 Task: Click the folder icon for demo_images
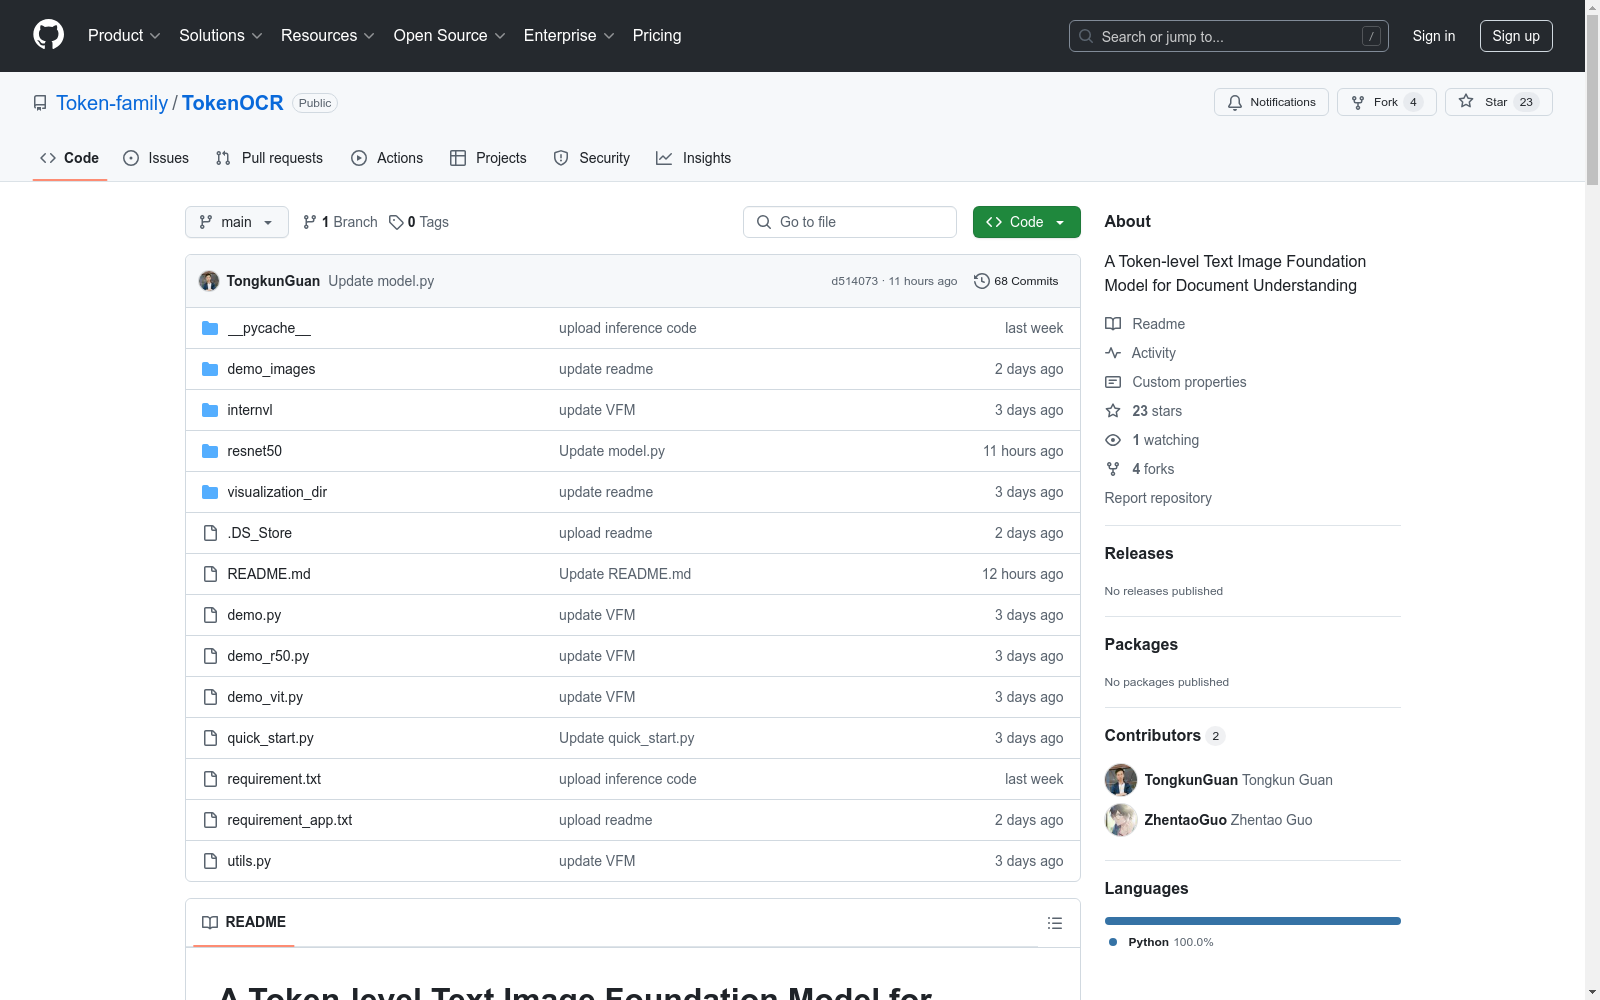click(x=210, y=369)
